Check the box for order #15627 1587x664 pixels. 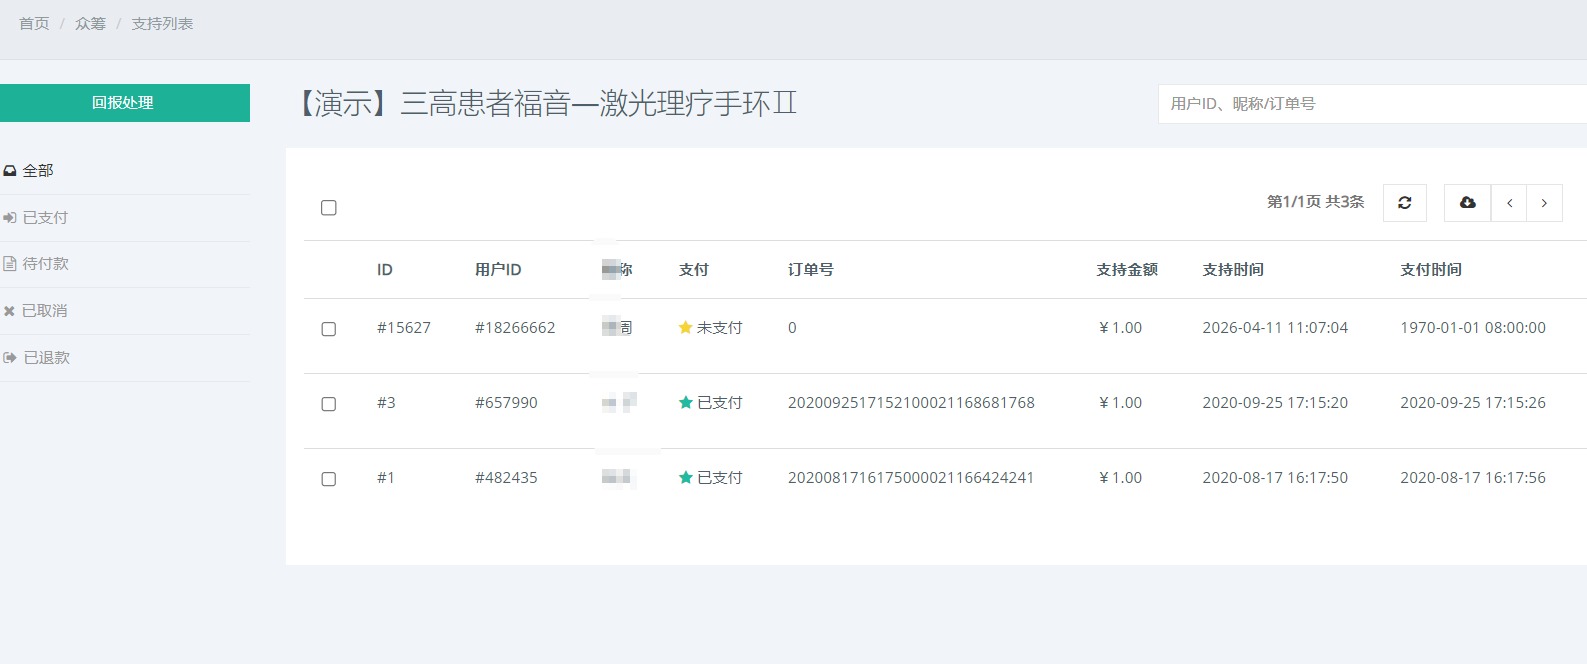point(328,329)
